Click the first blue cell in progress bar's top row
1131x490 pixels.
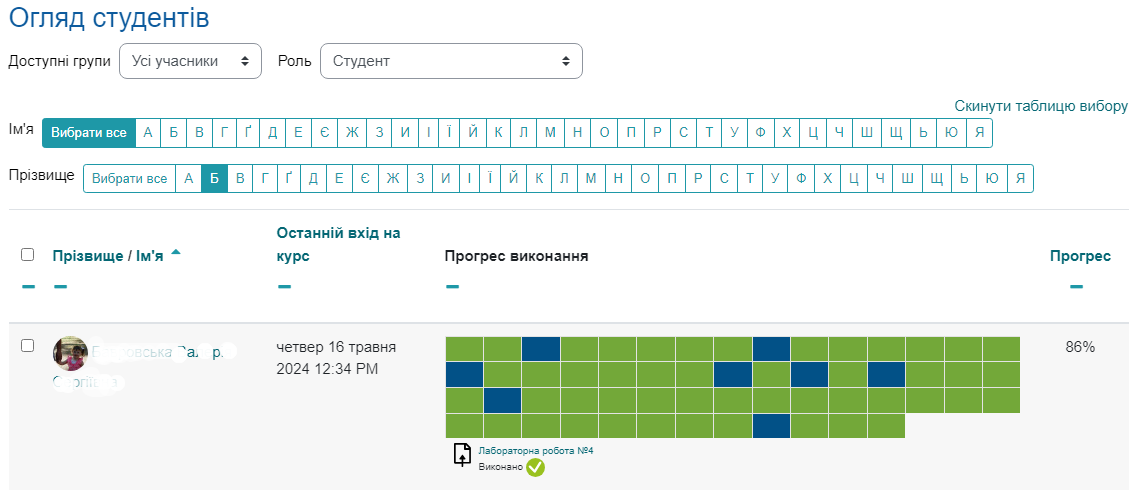541,348
